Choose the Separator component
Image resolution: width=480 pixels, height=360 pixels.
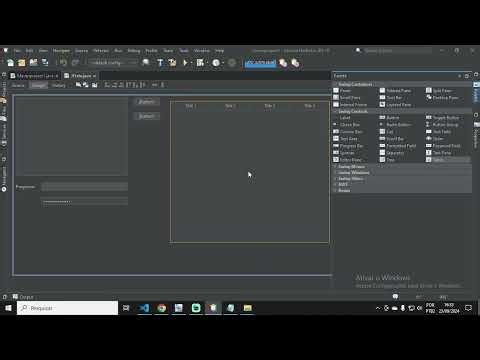[392, 153]
